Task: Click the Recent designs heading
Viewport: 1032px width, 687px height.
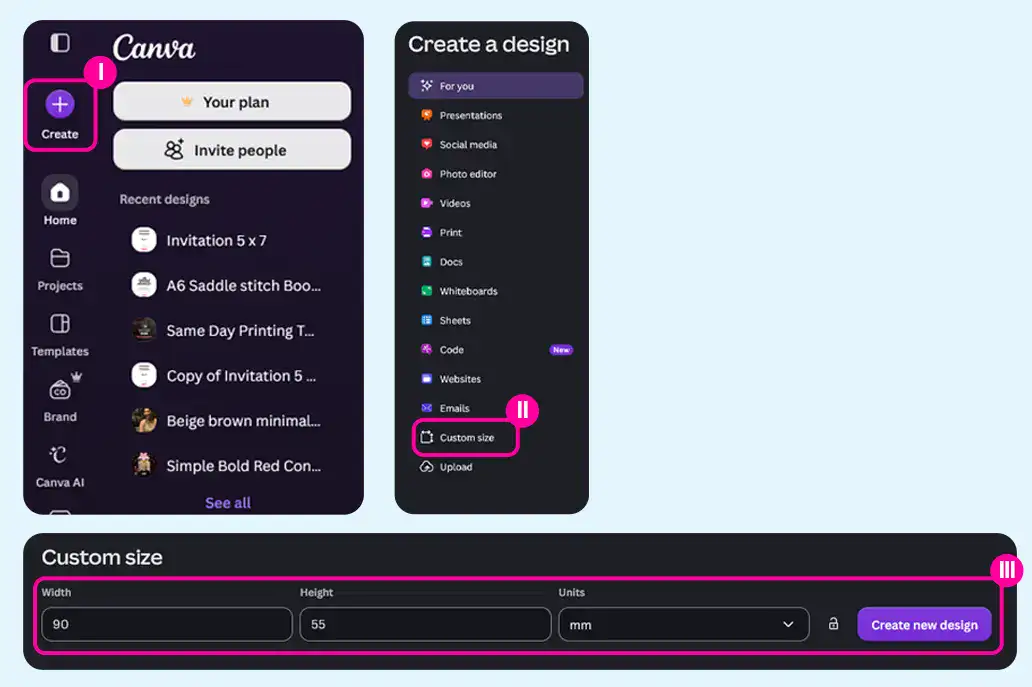Action: (165, 199)
